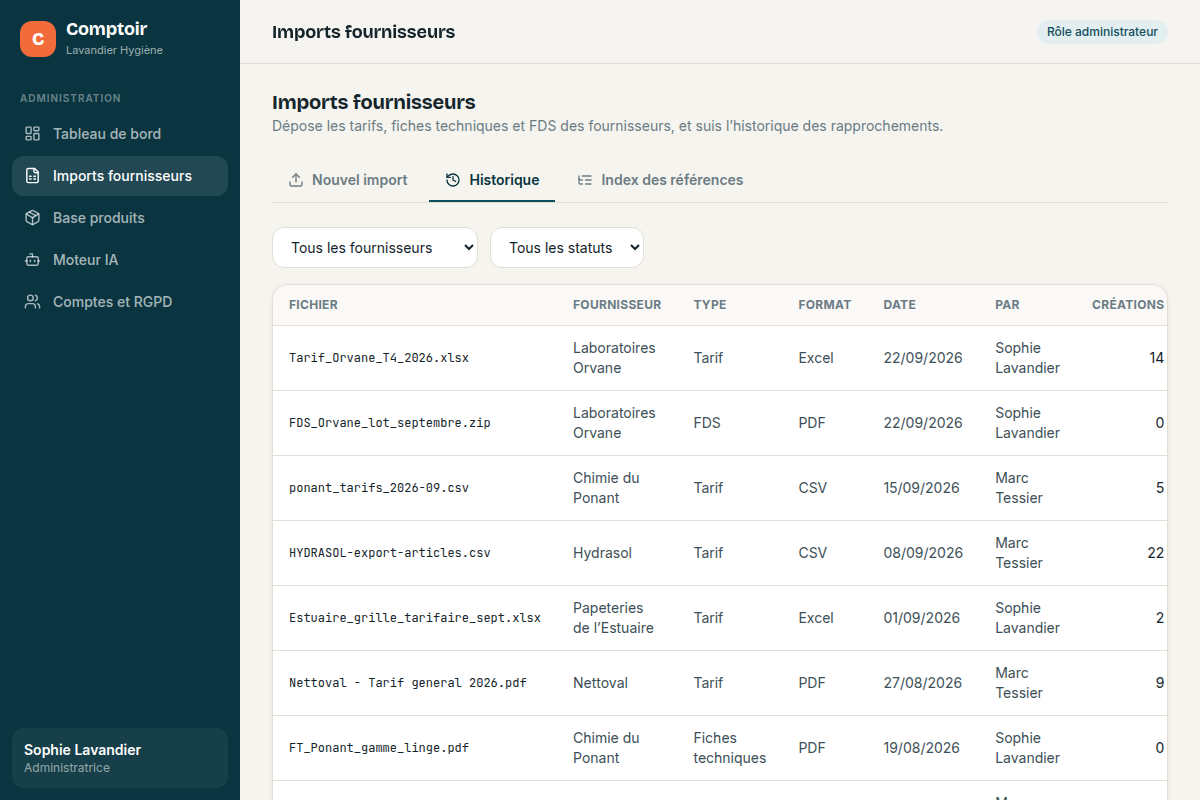Image resolution: width=1200 pixels, height=800 pixels.
Task: Expand the Tous les statuts filter
Action: (567, 248)
